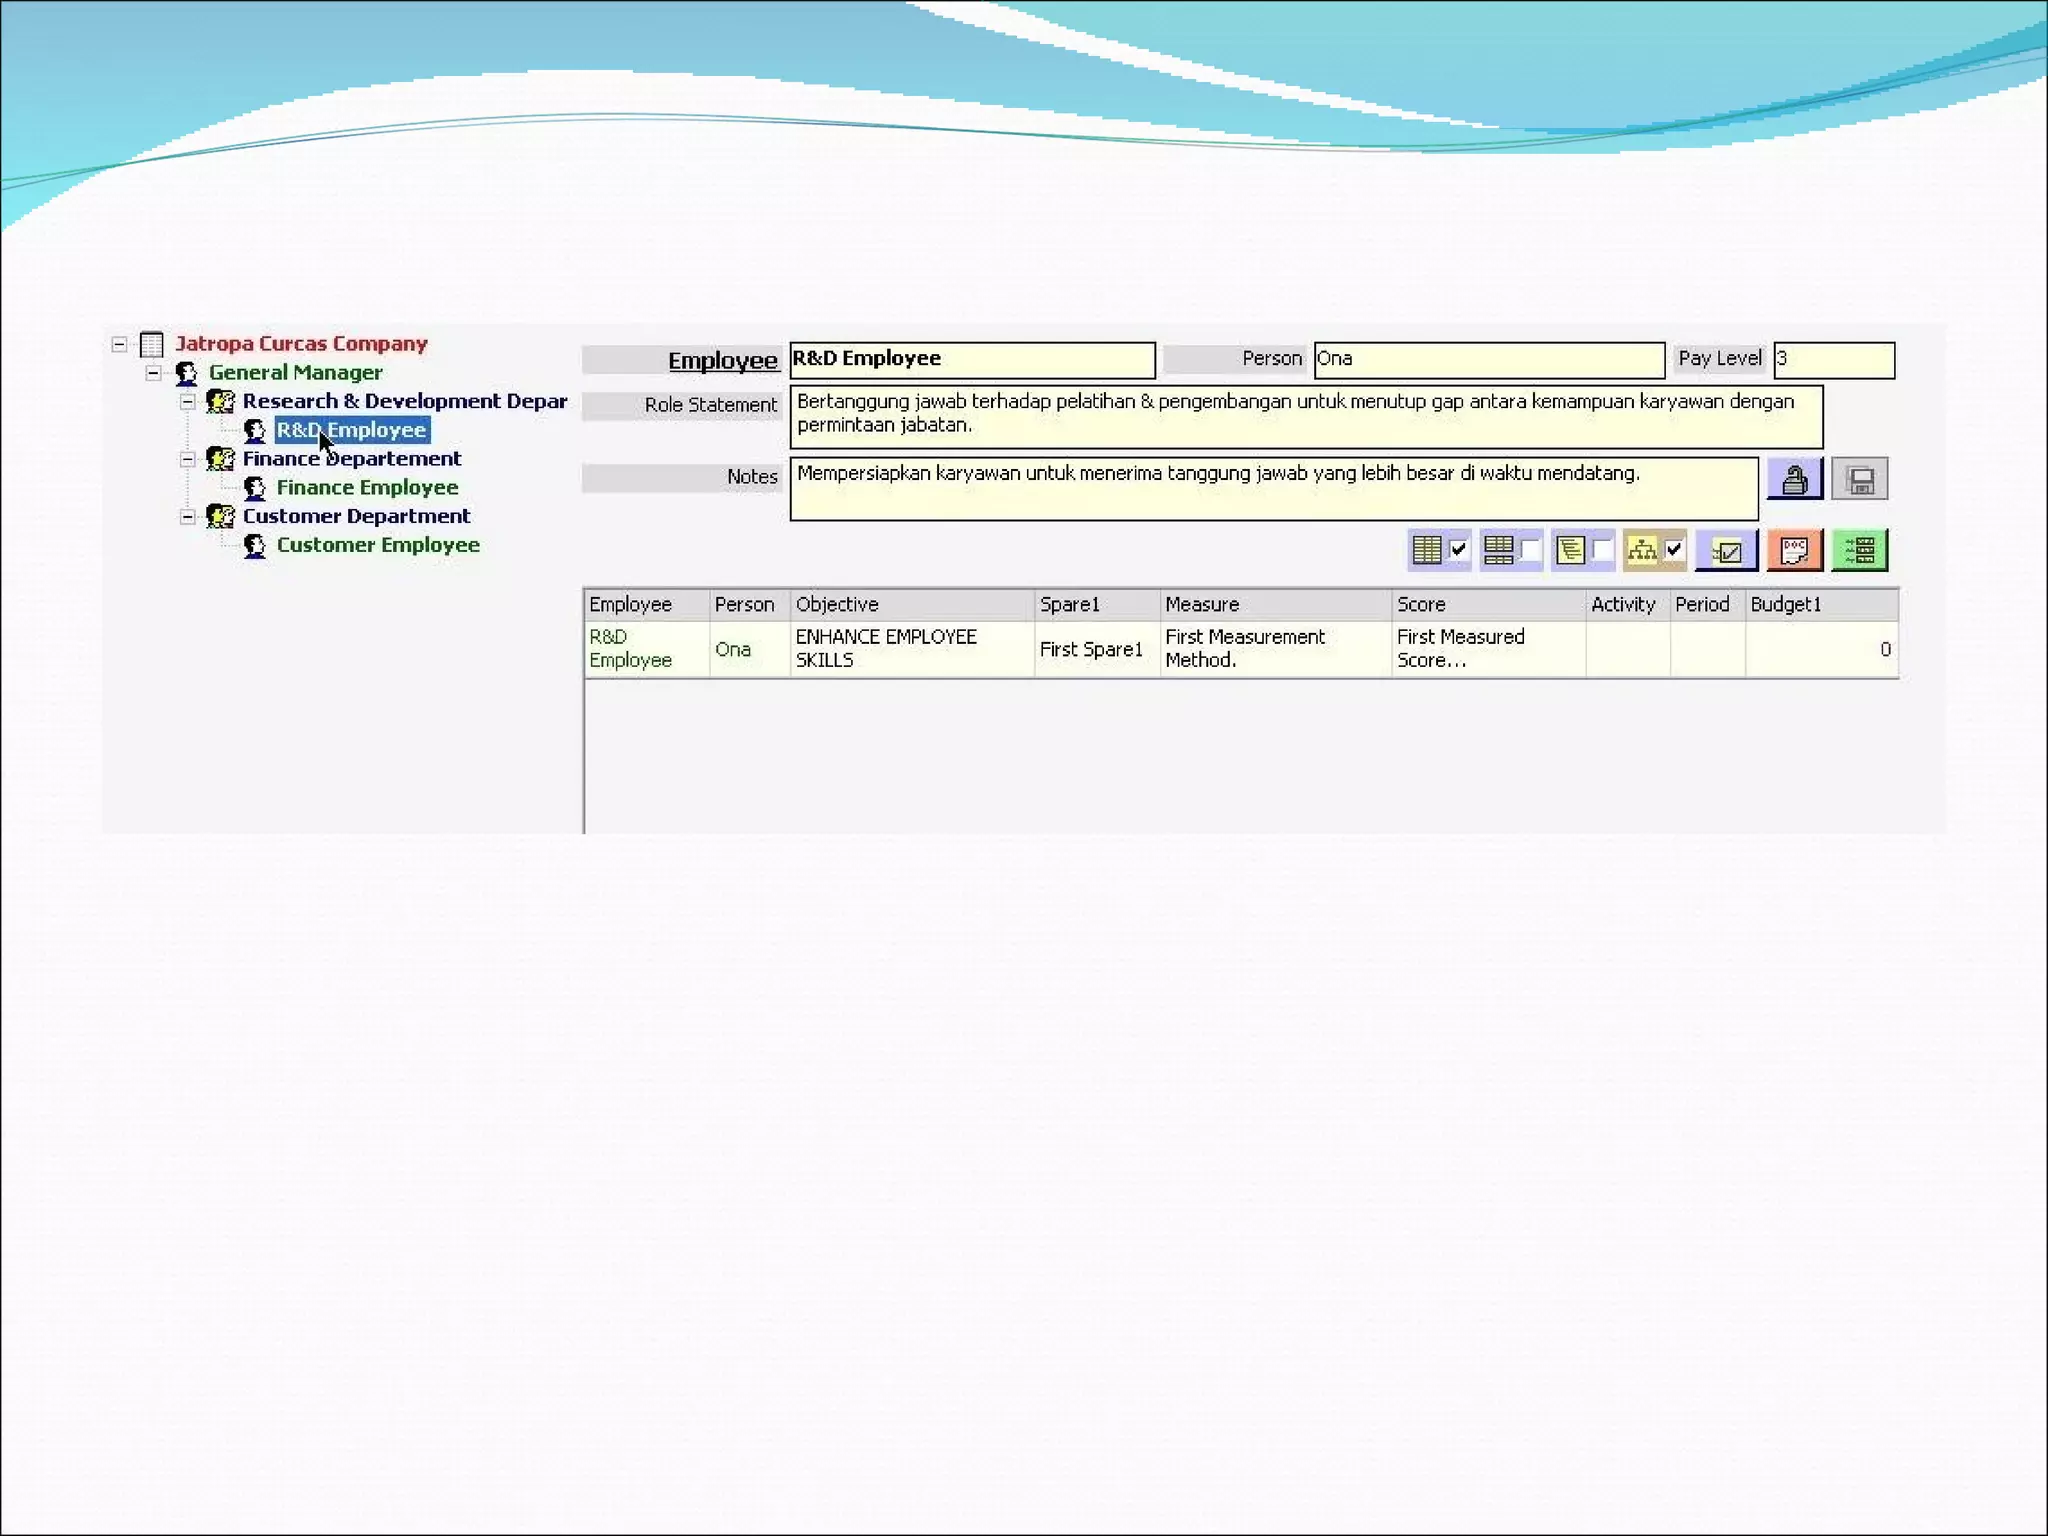Collapse the Finance Departement node
The width and height of the screenshot is (2048, 1536).
[187, 460]
